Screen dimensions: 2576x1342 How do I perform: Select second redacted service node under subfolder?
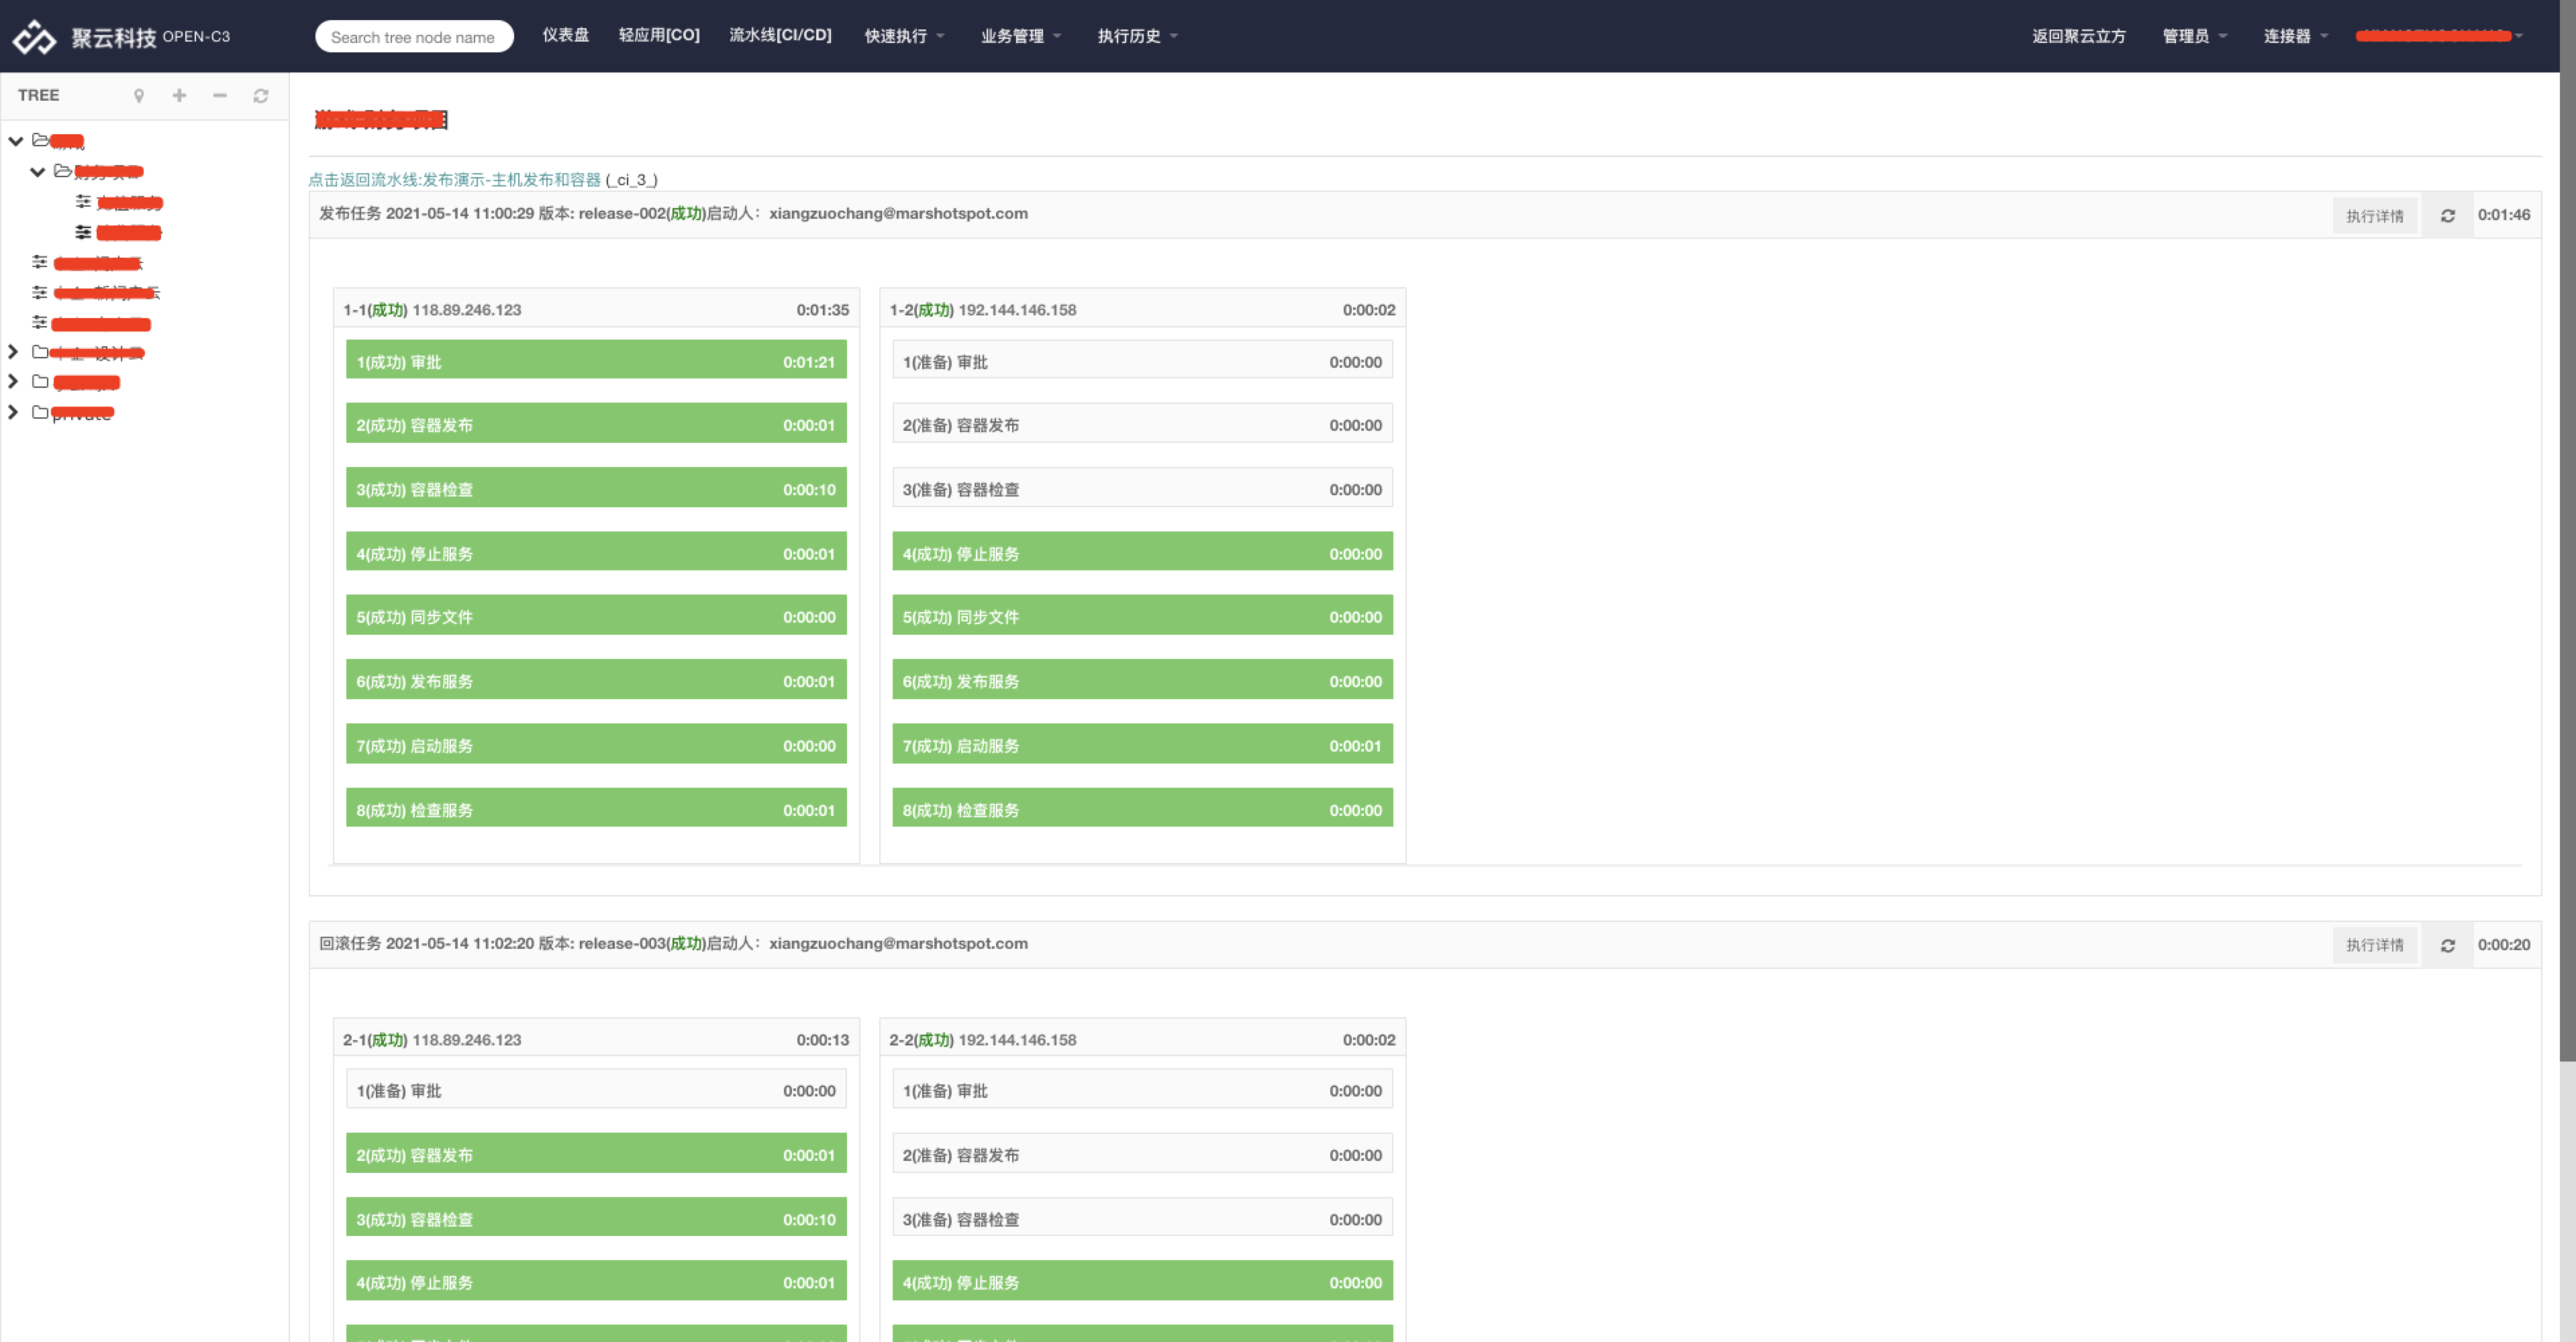click(x=128, y=233)
